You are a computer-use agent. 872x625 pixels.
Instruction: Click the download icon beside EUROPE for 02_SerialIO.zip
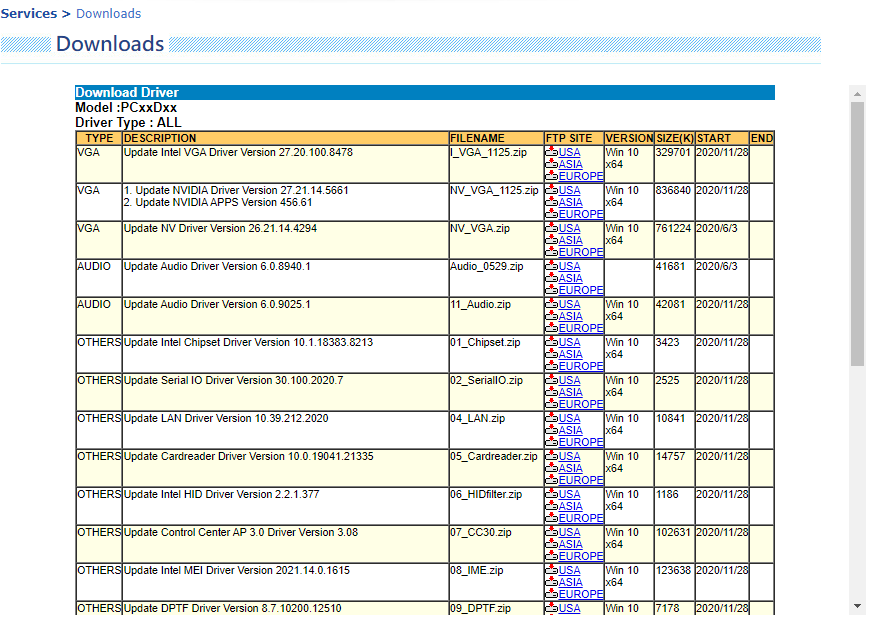point(551,404)
